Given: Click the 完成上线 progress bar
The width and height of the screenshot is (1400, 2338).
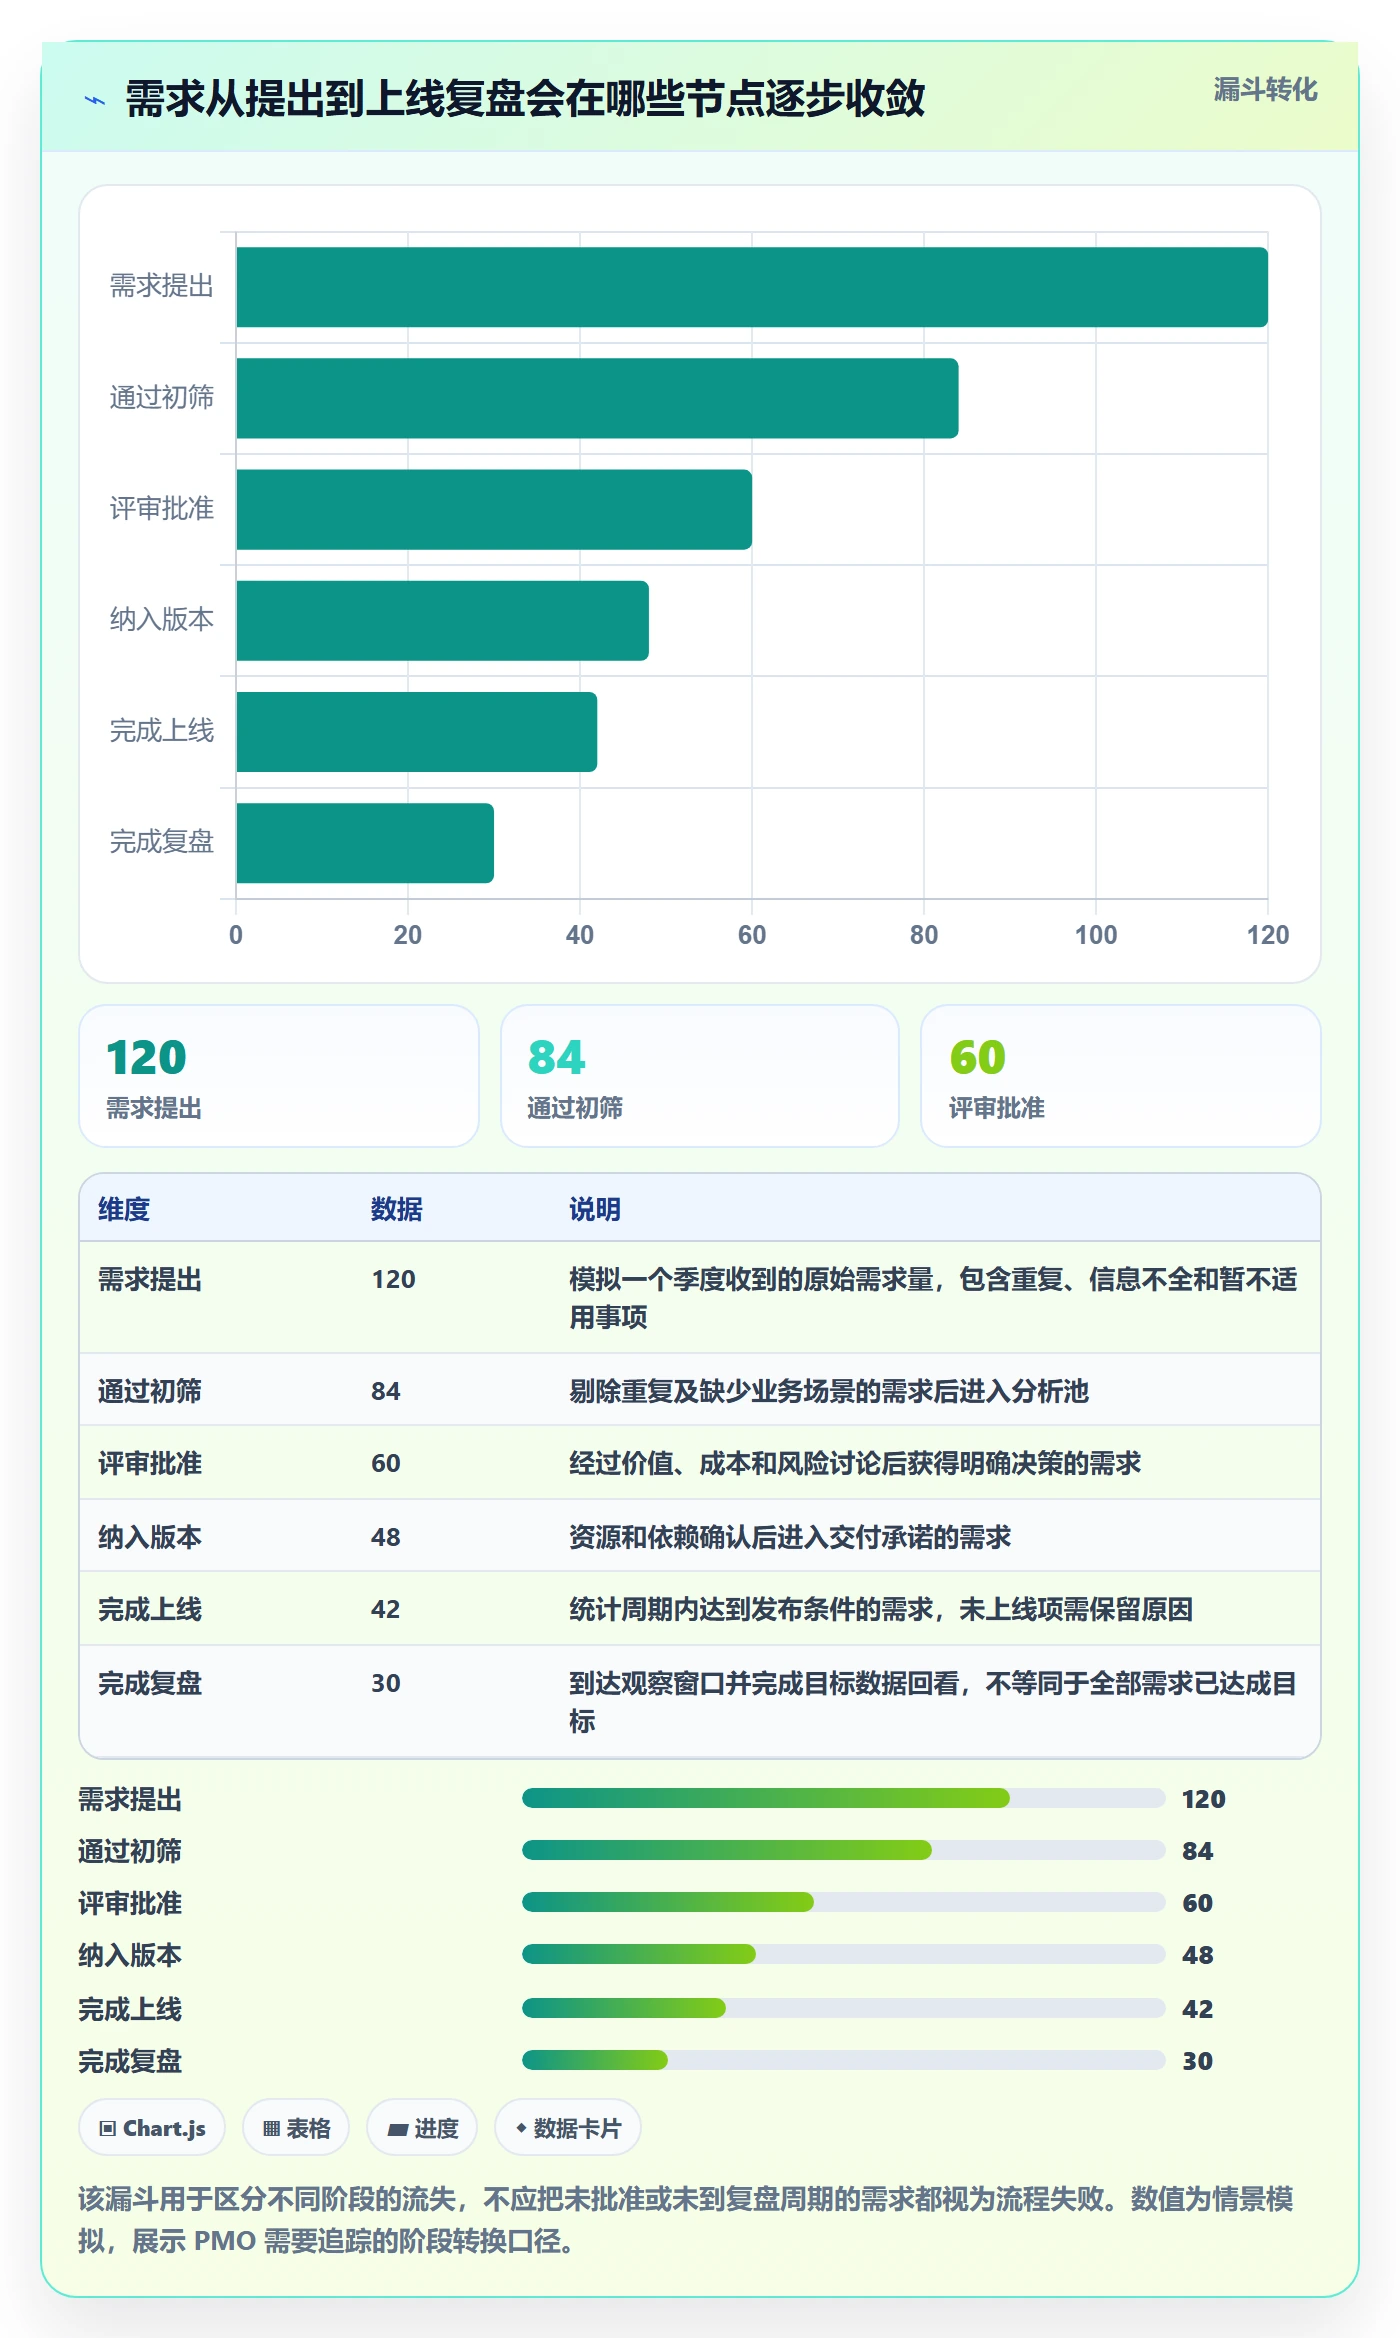Looking at the screenshot, I should click(x=844, y=2008).
